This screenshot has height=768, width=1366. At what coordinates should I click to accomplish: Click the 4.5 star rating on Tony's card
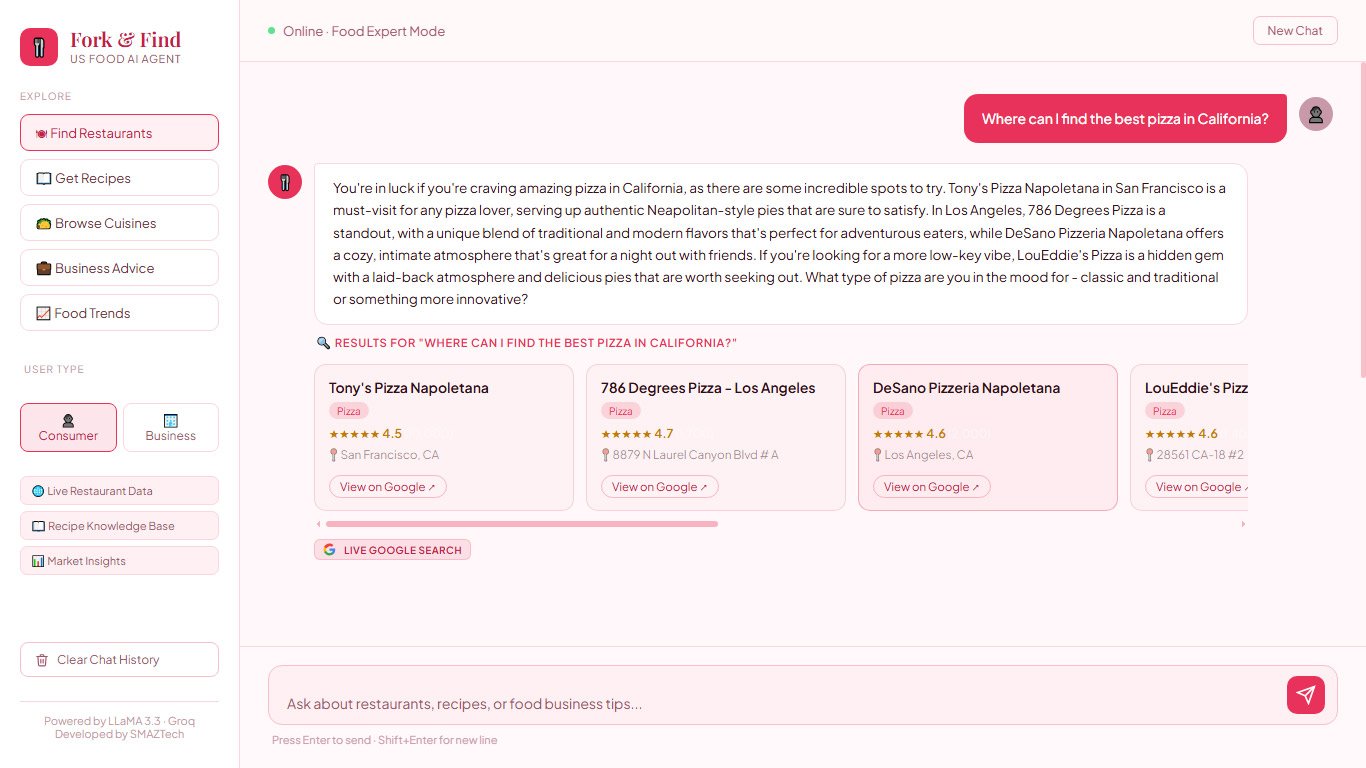365,434
